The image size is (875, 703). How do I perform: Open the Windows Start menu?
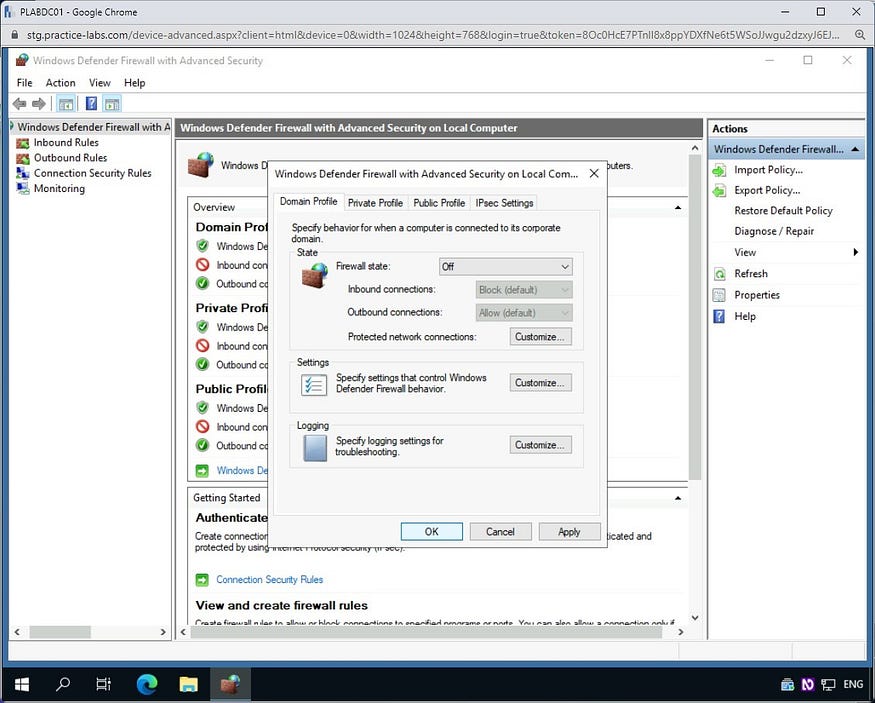coord(21,684)
